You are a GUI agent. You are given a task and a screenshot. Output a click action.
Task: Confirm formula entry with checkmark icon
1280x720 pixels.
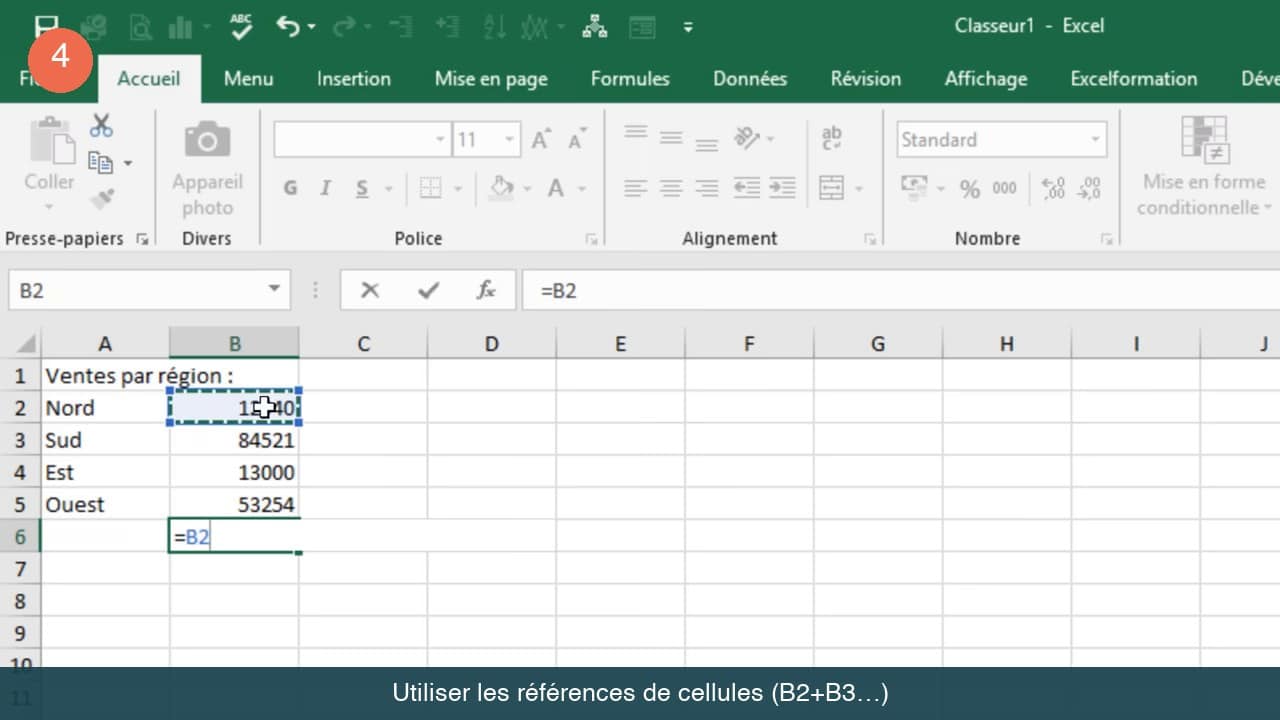click(429, 290)
